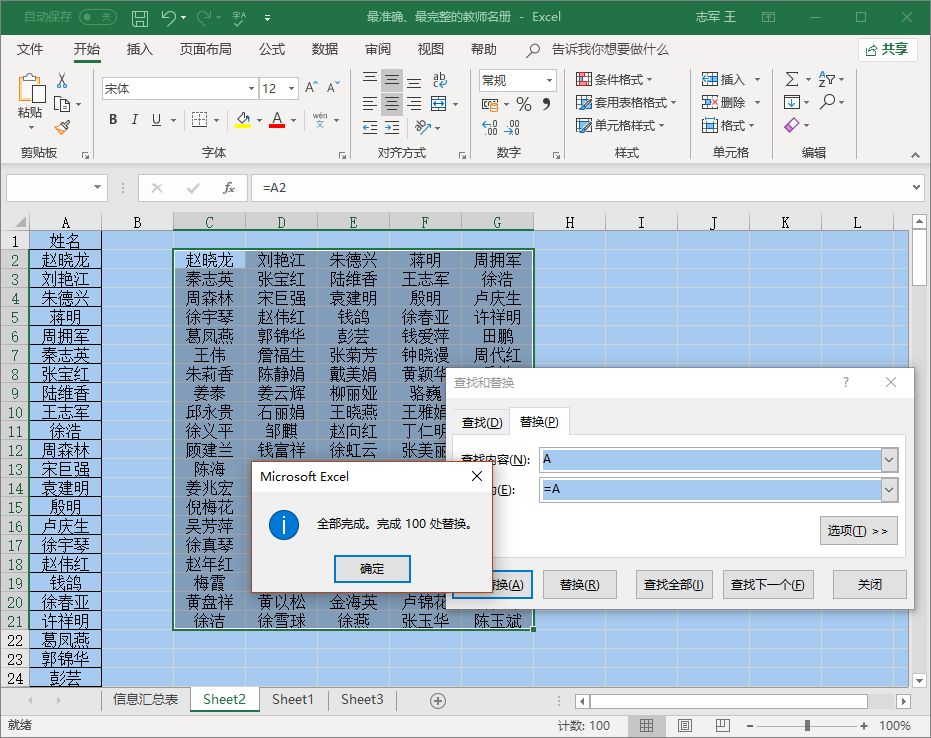Open the find content history dropdown arrow
The height and width of the screenshot is (738, 931).
[x=889, y=460]
